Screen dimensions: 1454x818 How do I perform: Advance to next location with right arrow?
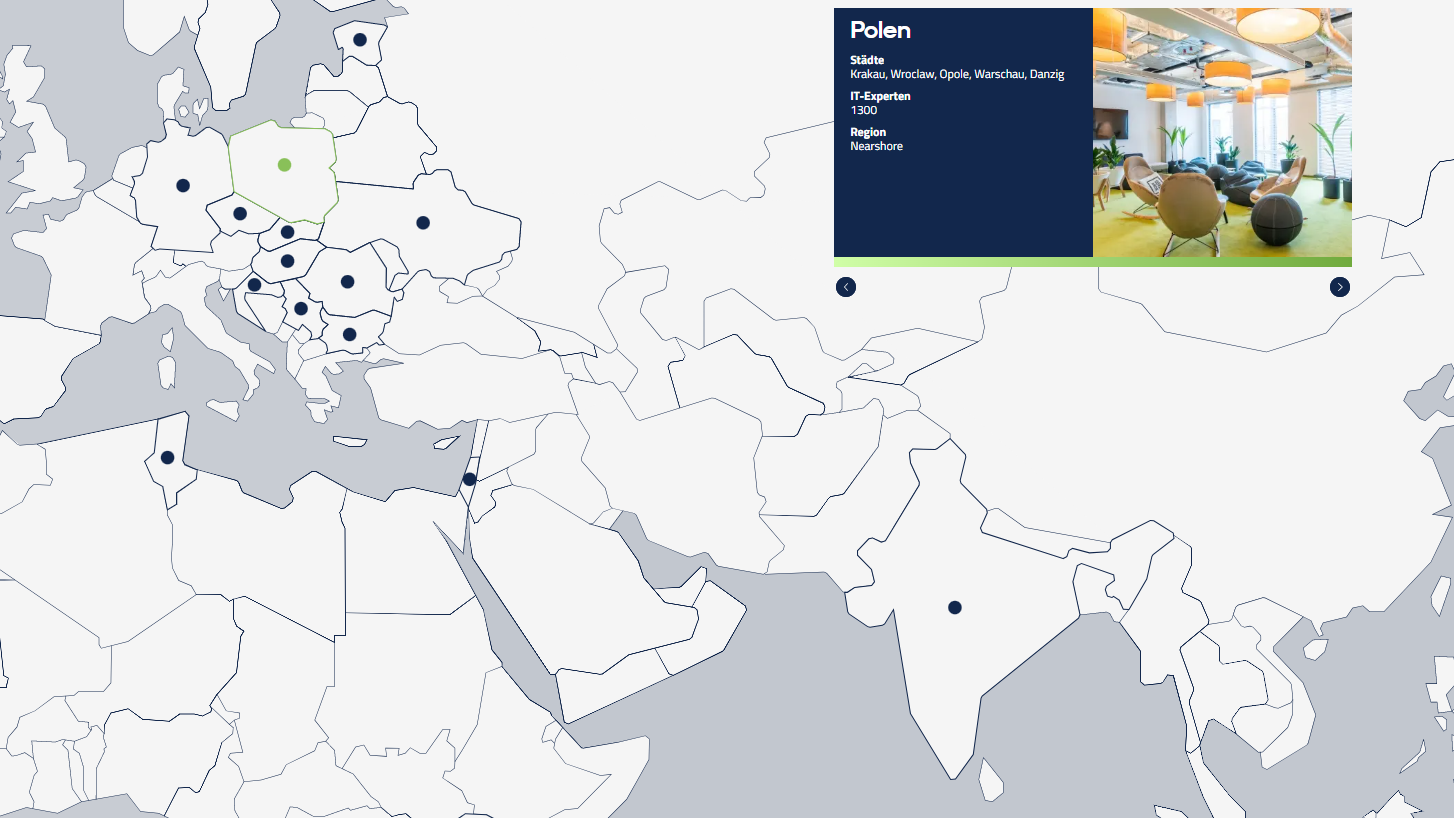1339,287
